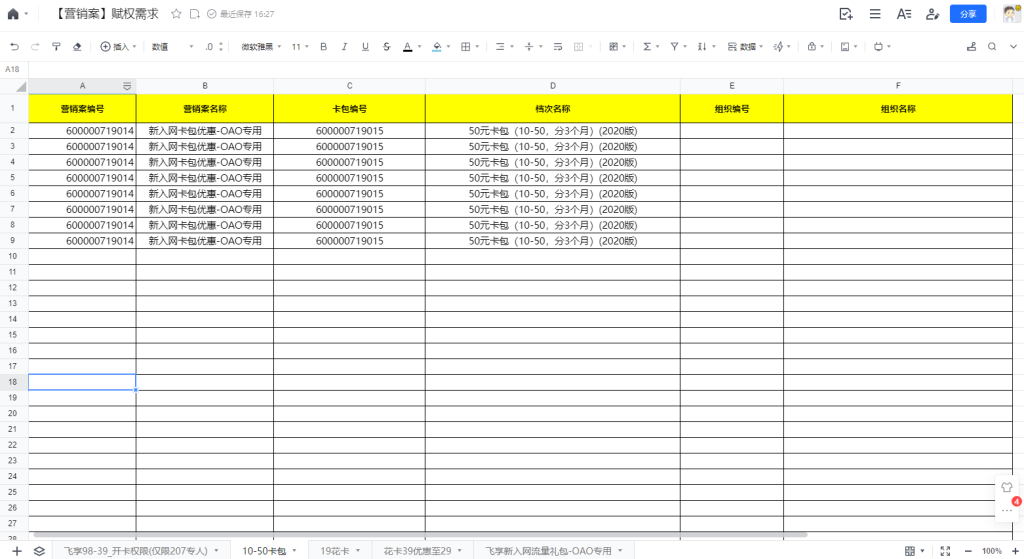The width and height of the screenshot is (1024, 559).
Task: Click the undo arrow in the toolbar
Action: coord(14,47)
